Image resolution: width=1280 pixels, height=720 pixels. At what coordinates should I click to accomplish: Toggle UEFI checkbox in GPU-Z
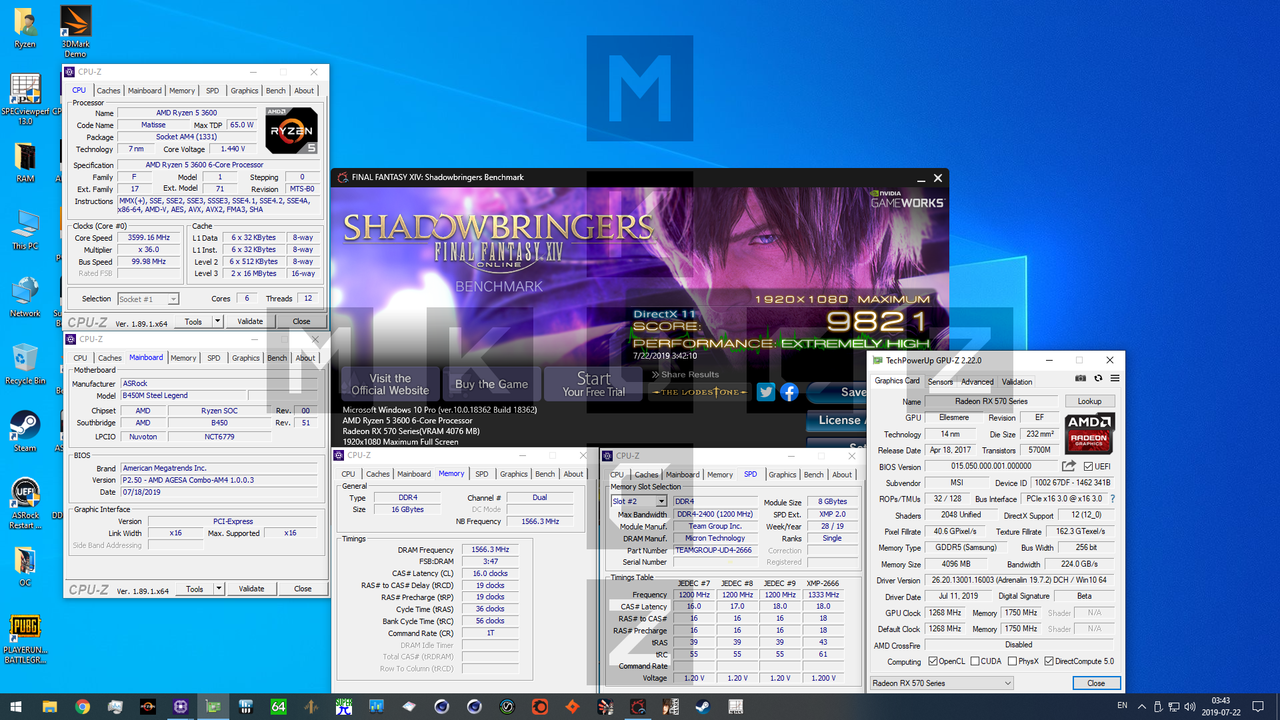(1089, 467)
